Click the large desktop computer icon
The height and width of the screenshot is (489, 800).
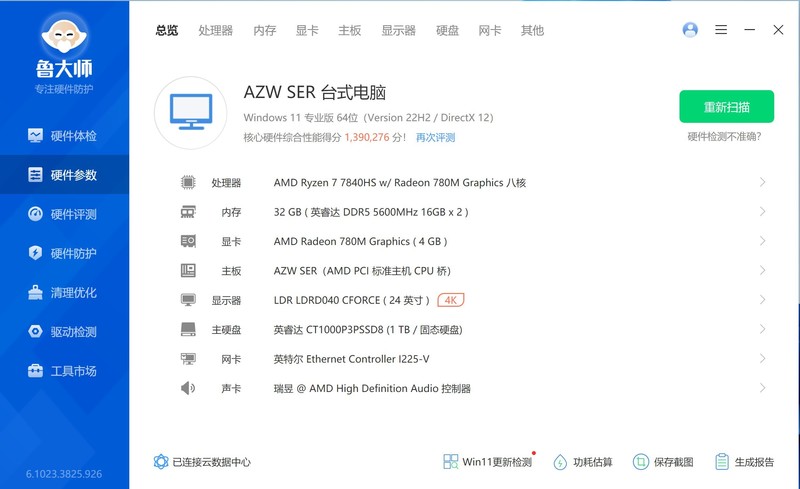(191, 112)
